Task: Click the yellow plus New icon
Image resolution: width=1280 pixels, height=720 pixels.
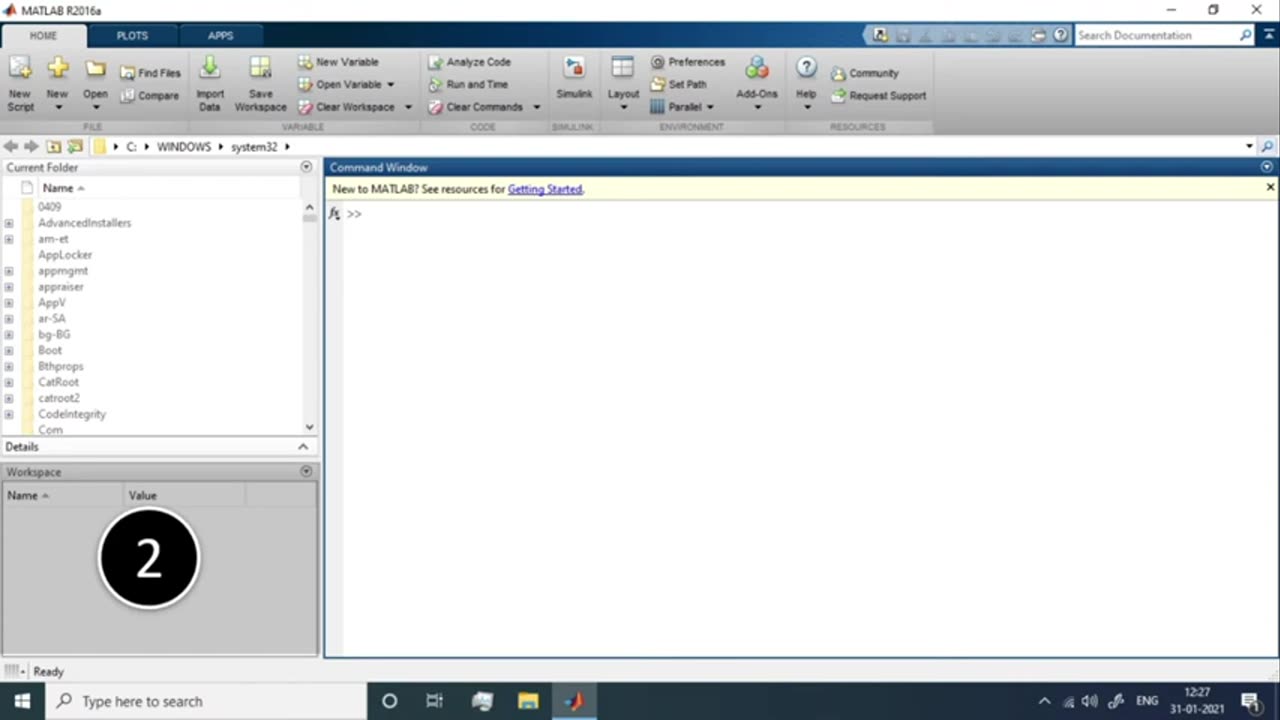Action: (x=57, y=69)
